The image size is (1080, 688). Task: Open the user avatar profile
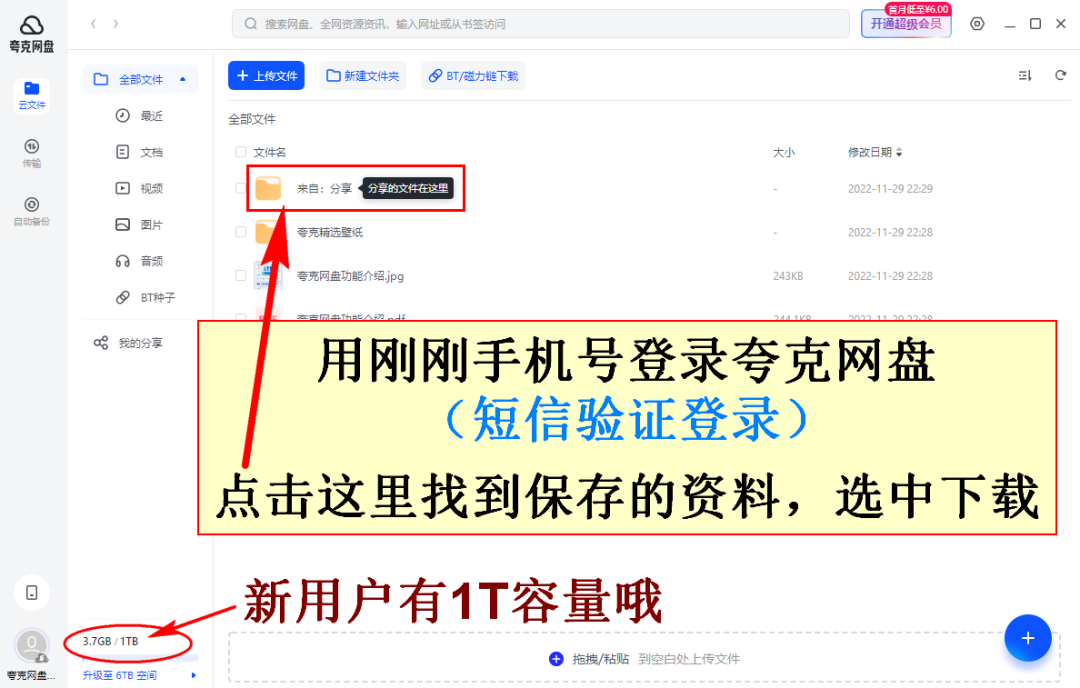pos(32,646)
